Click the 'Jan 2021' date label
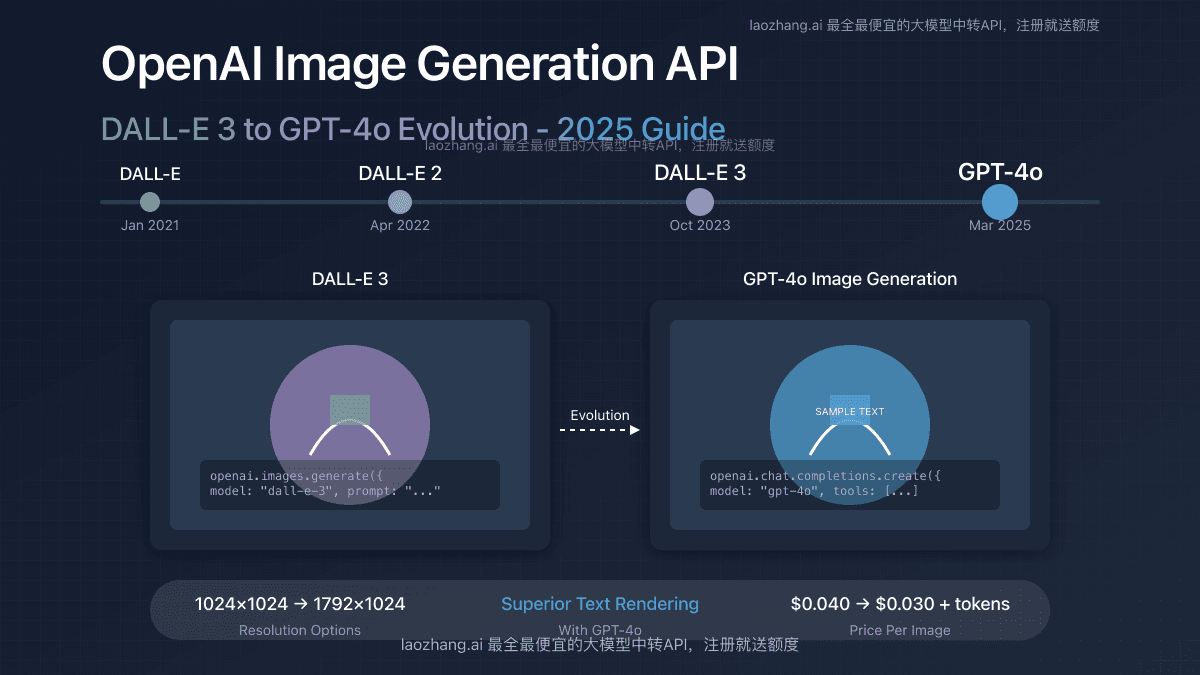 pyautogui.click(x=150, y=225)
